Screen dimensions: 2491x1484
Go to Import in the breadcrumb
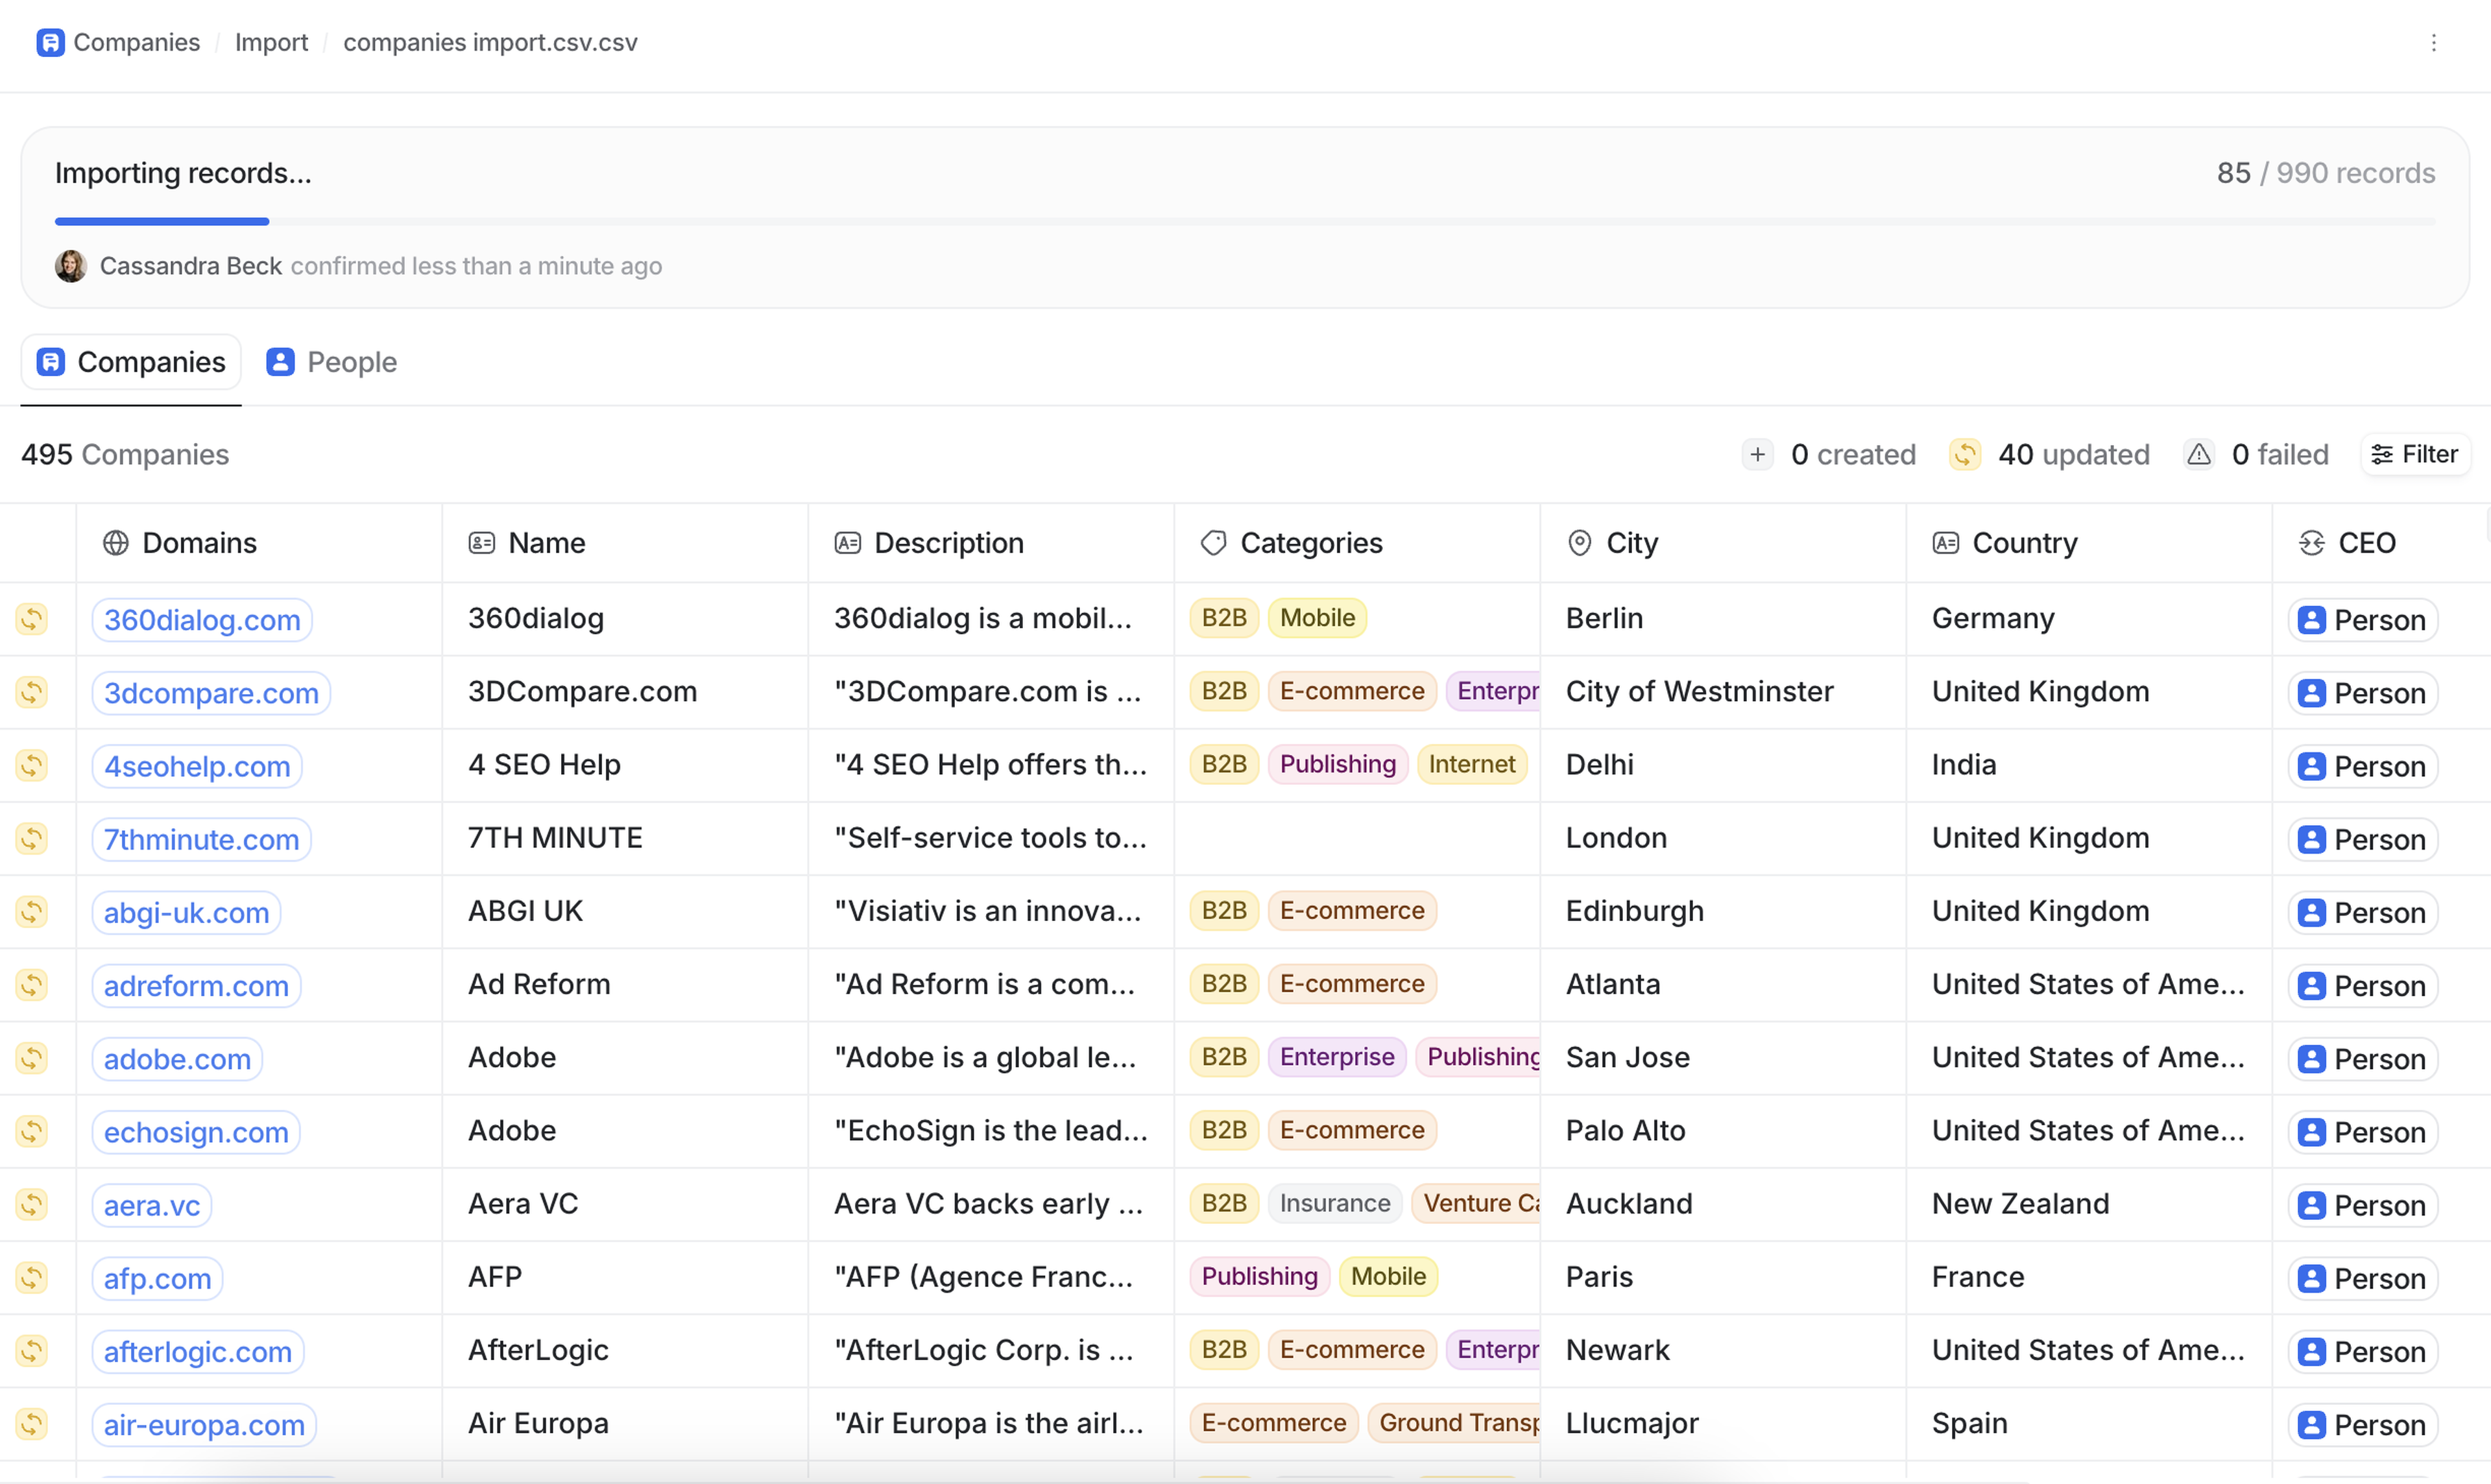coord(271,42)
